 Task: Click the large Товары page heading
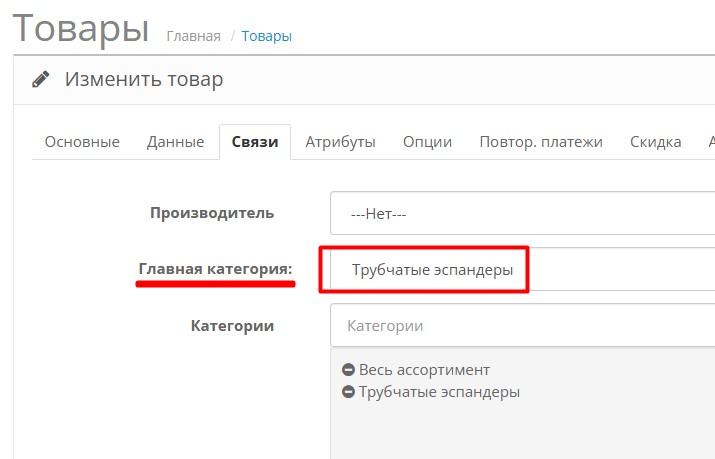coord(80,28)
